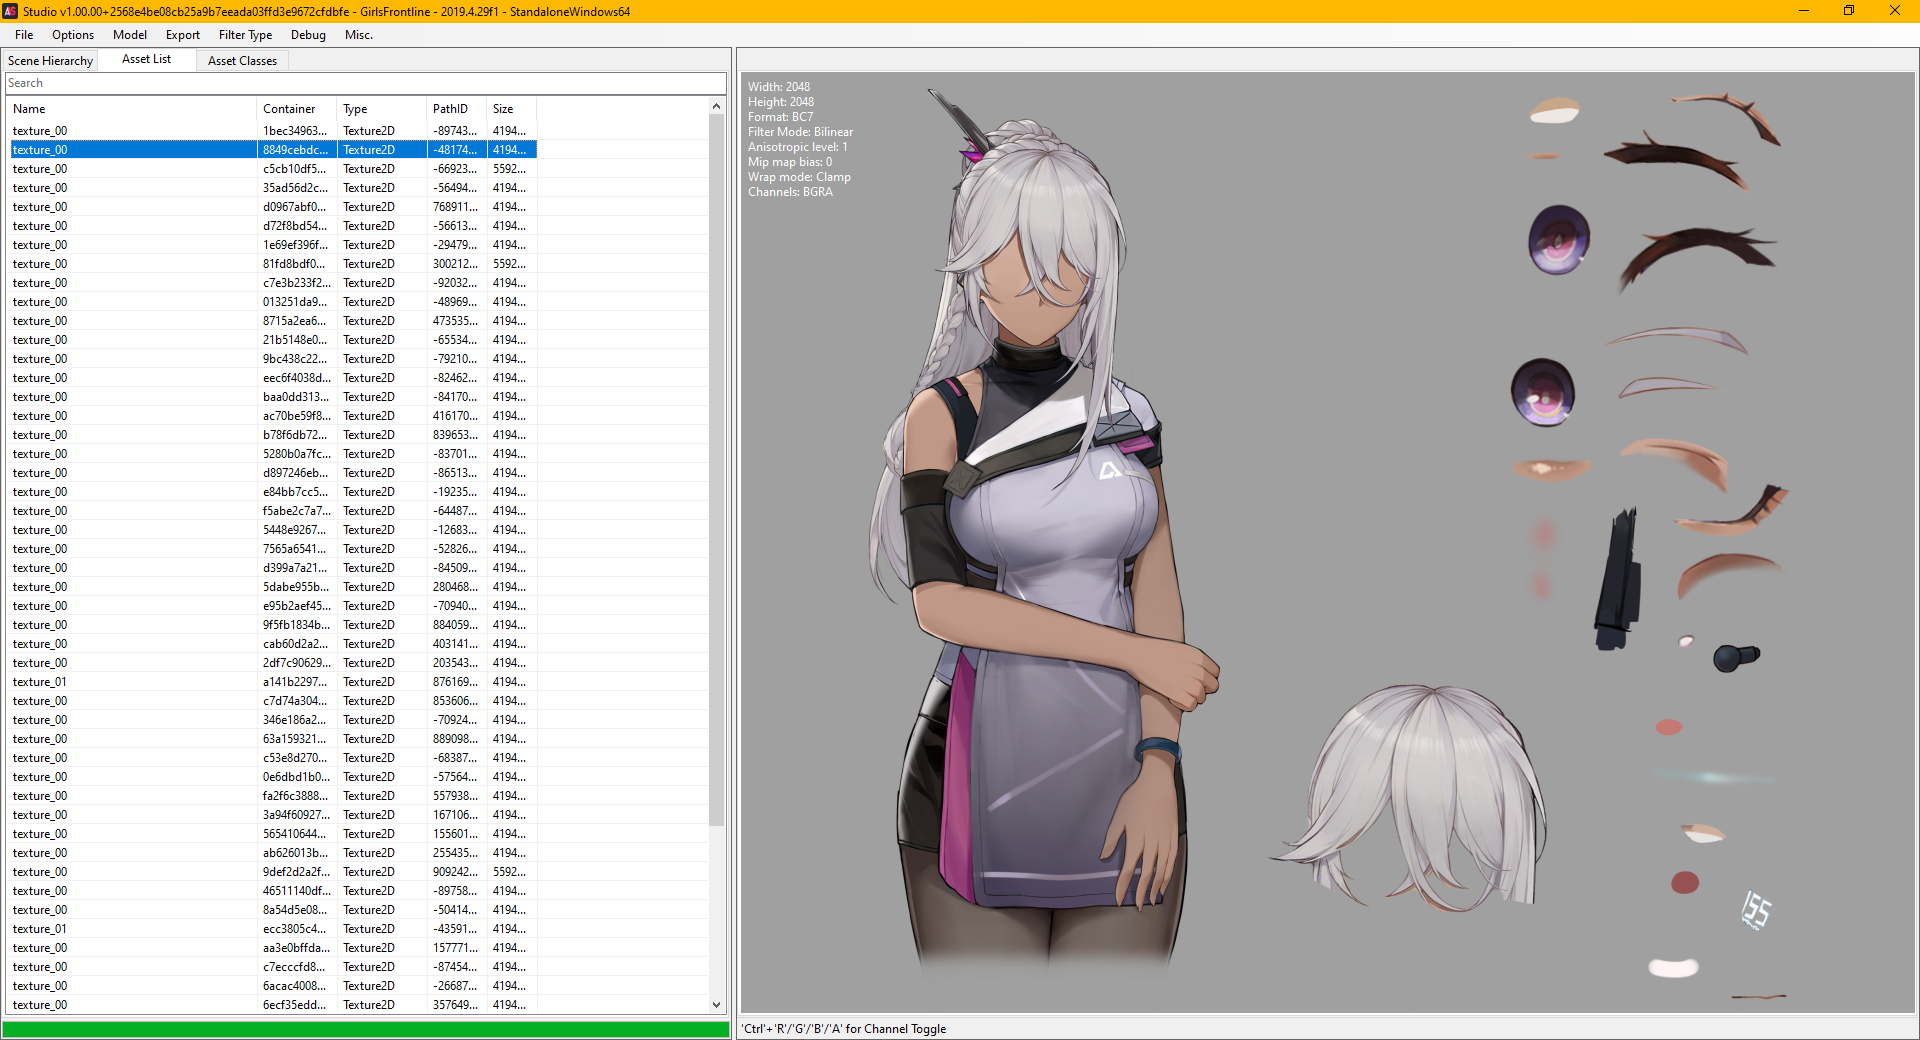Select the row with container 8715a2ea6...
This screenshot has height=1040, width=1920.
pyautogui.click(x=273, y=321)
